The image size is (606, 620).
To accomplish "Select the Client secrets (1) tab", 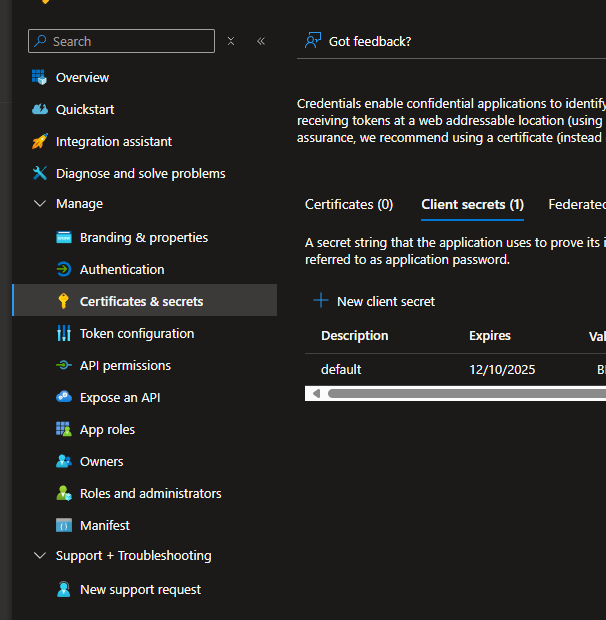I will point(472,204).
